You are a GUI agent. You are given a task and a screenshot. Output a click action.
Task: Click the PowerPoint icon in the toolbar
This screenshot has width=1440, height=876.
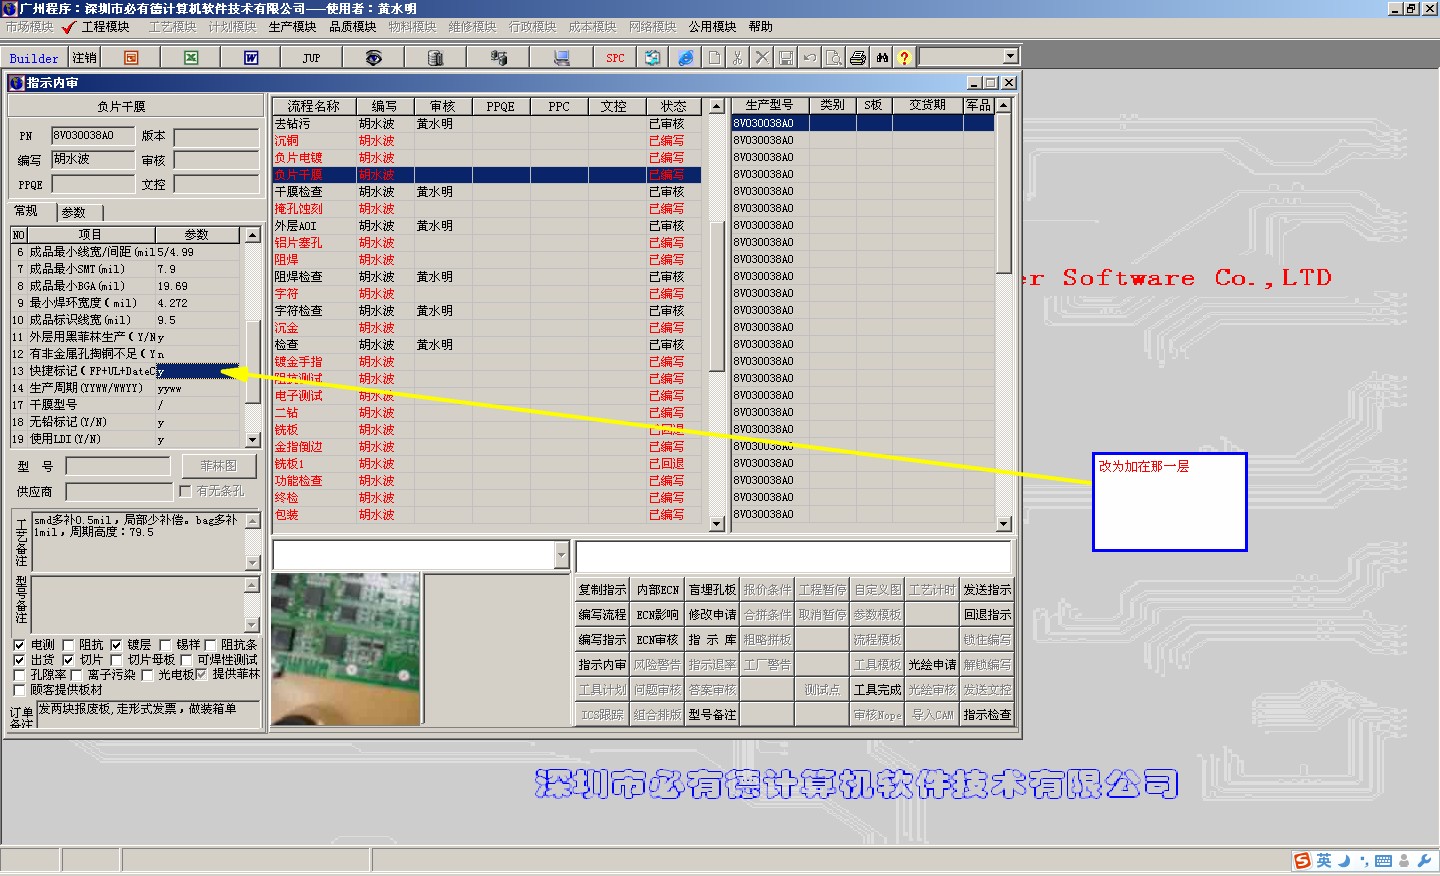click(x=131, y=58)
